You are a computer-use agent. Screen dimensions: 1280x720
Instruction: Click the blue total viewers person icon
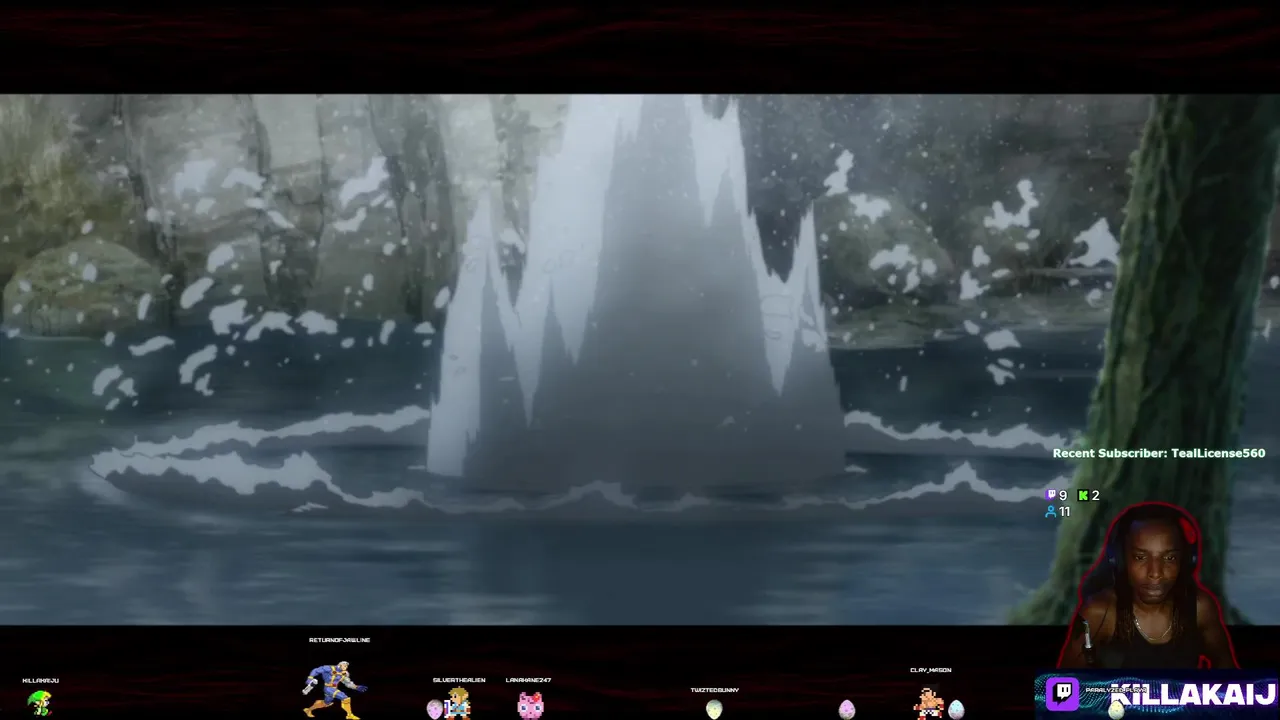(x=1050, y=511)
